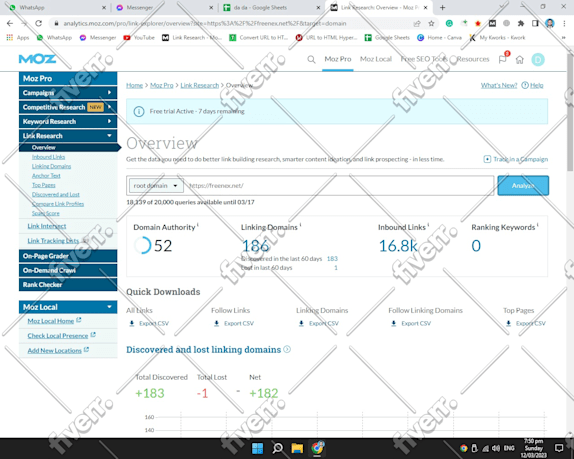The width and height of the screenshot is (574, 459).
Task: Click Chrome icon in taskbar
Action: [317, 448]
